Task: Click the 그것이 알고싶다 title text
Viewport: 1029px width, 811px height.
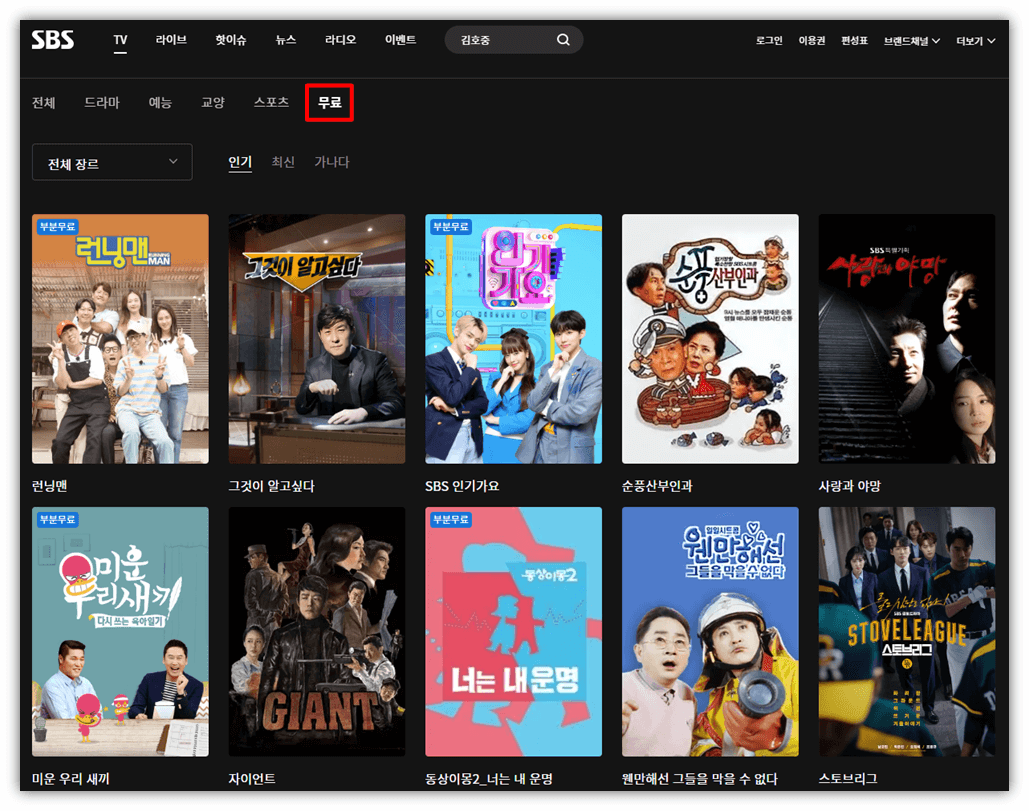Action: pos(271,486)
